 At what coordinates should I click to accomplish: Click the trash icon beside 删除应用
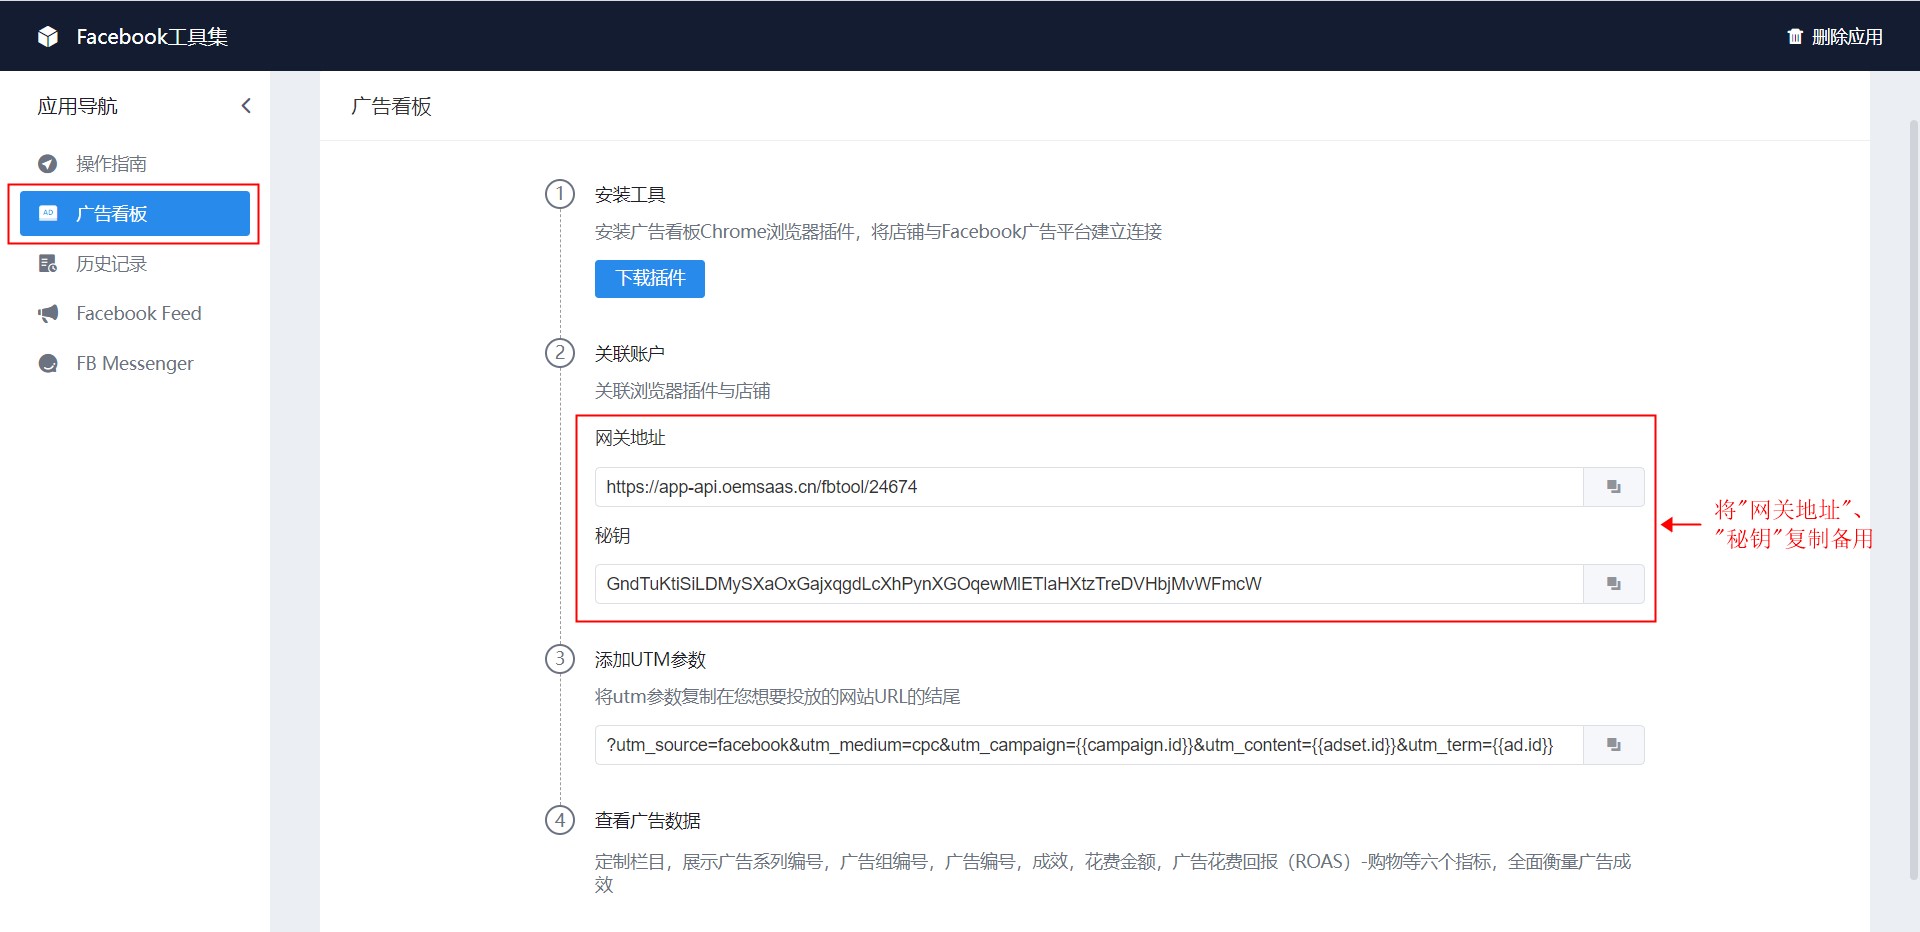point(1795,37)
